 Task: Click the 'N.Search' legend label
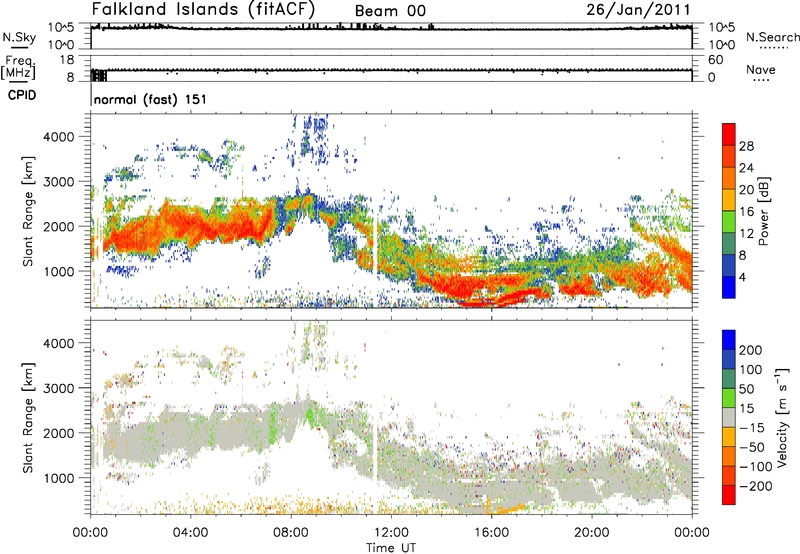pyautogui.click(x=773, y=37)
